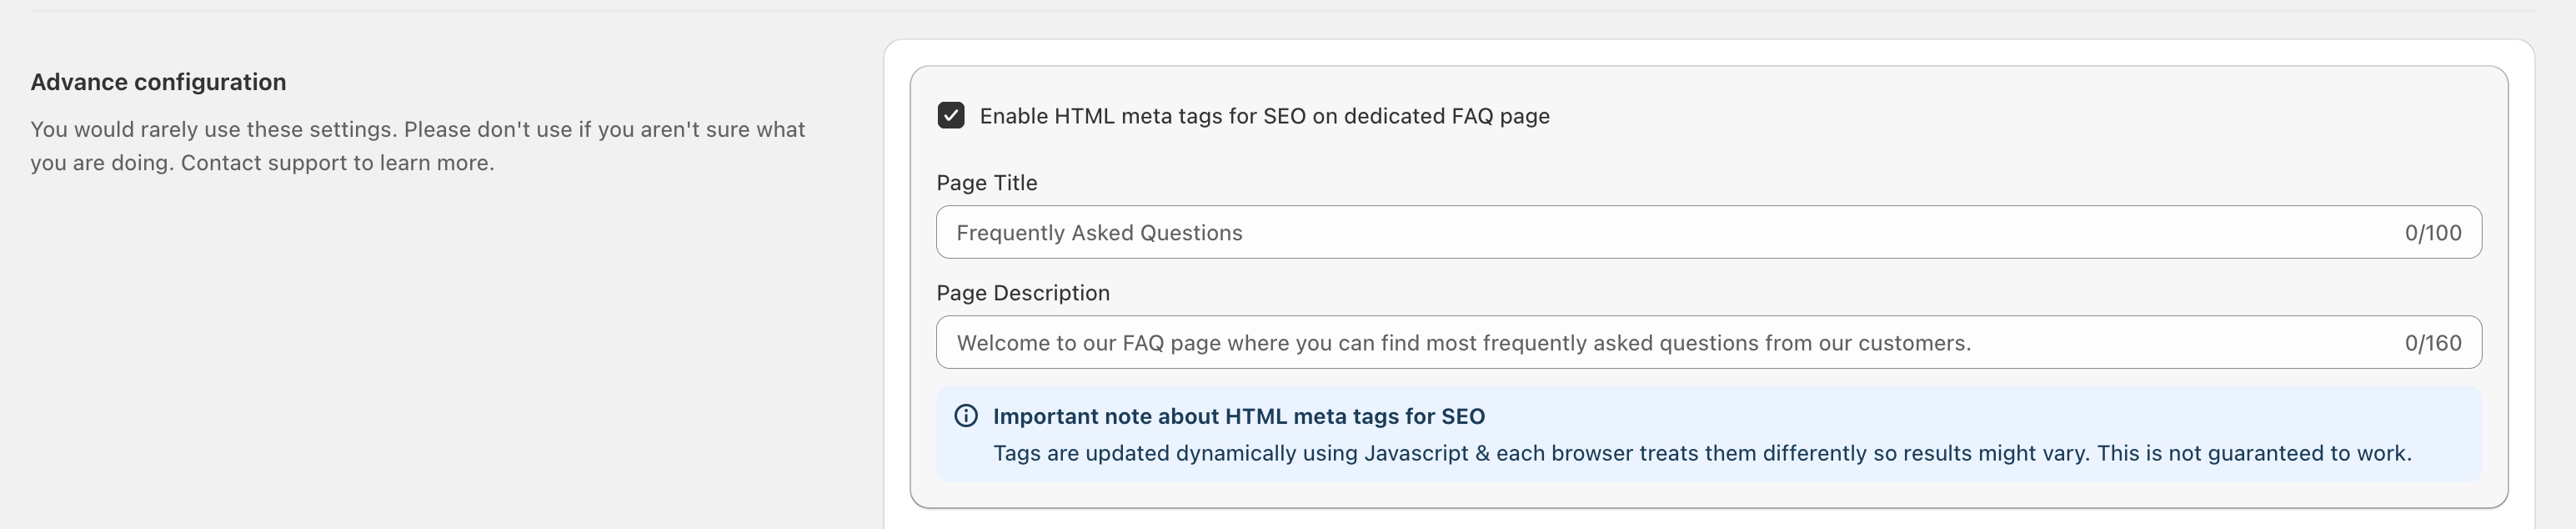Click the 0/160 character counter
Viewport: 2576px width, 529px height.
2433,343
